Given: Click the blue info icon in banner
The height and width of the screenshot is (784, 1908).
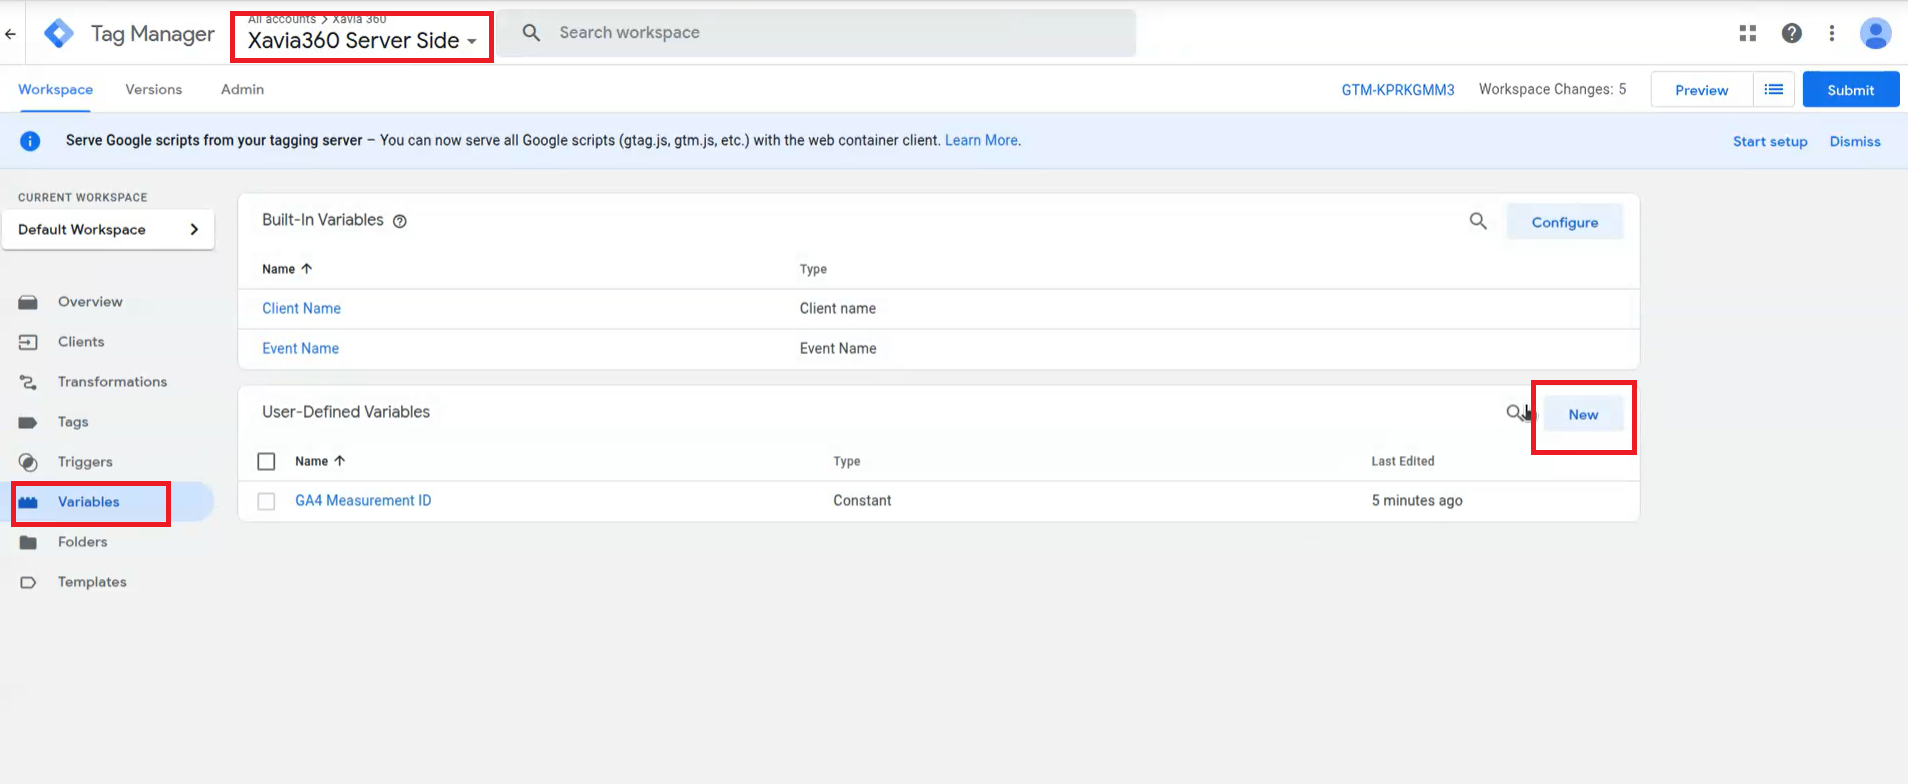Looking at the screenshot, I should (x=30, y=141).
